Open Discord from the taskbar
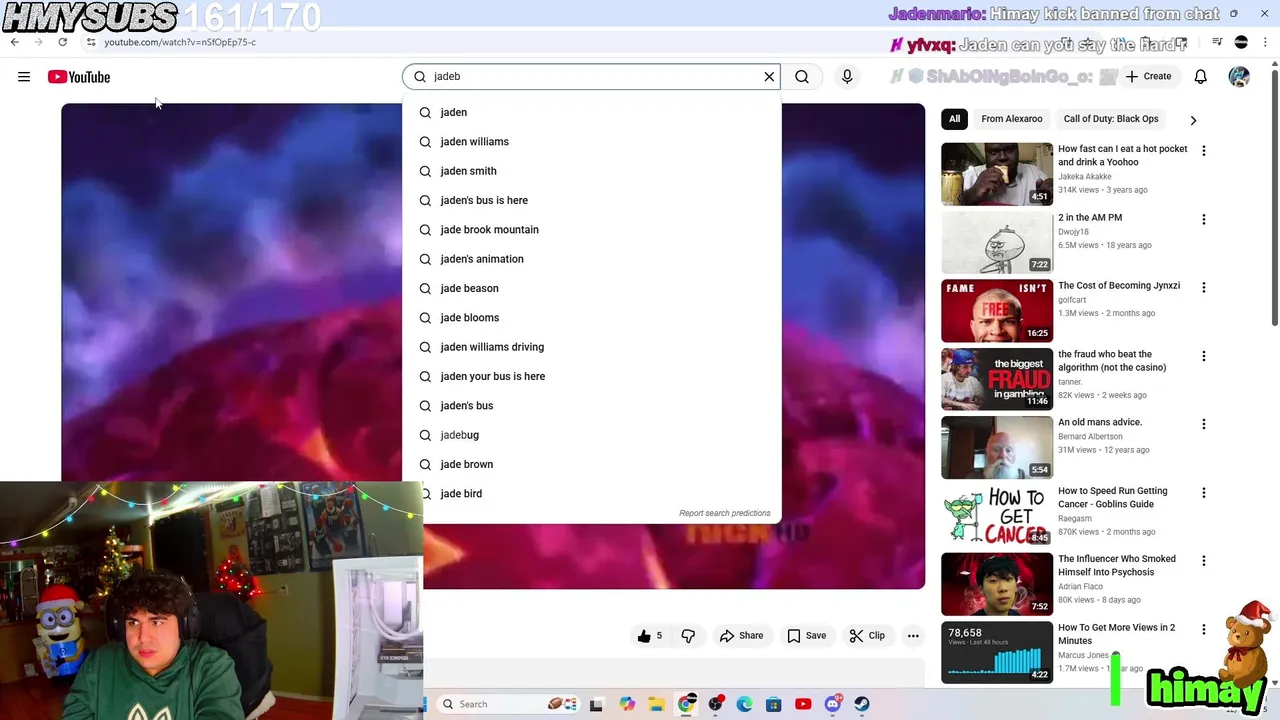The width and height of the screenshot is (1280, 720). point(833,704)
